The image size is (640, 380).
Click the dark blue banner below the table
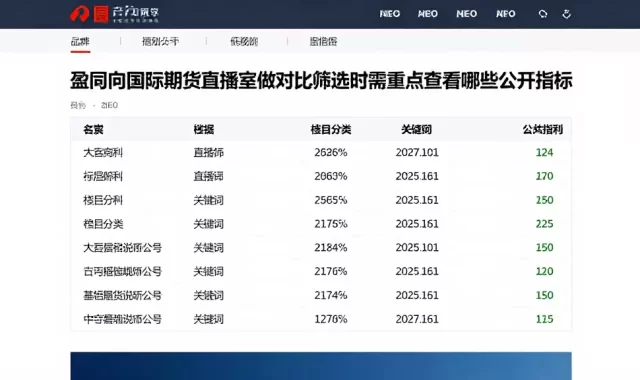click(321, 366)
